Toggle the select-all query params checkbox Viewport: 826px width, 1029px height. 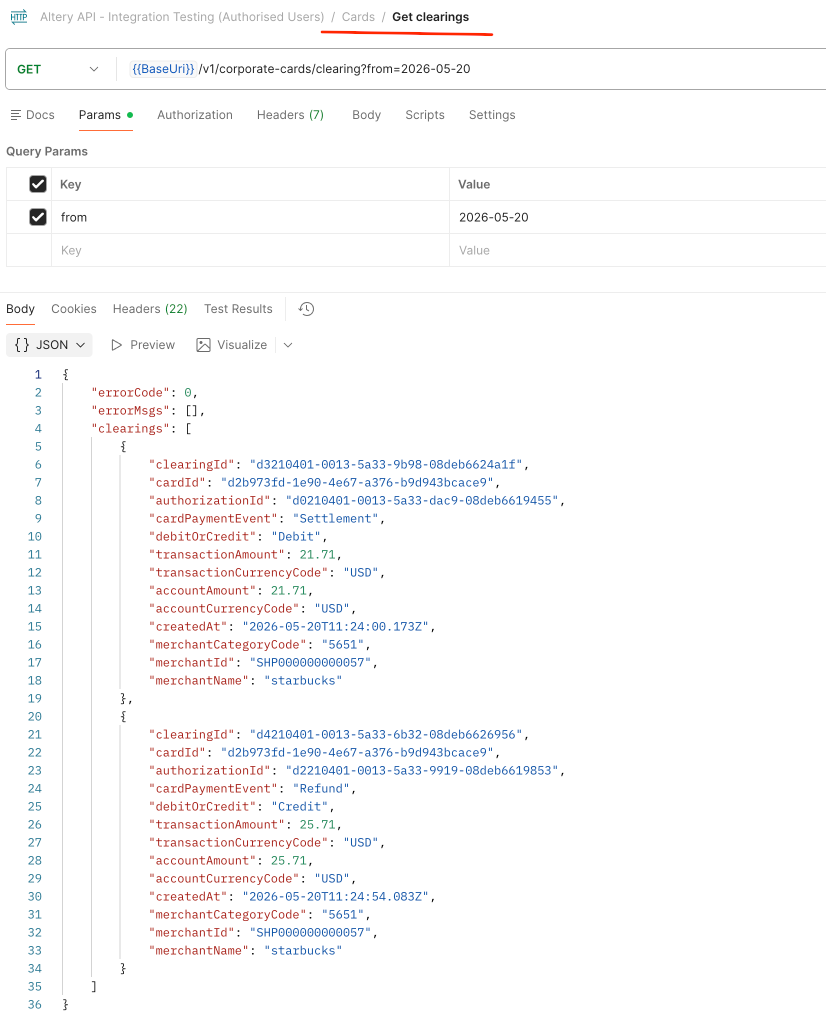click(38, 184)
